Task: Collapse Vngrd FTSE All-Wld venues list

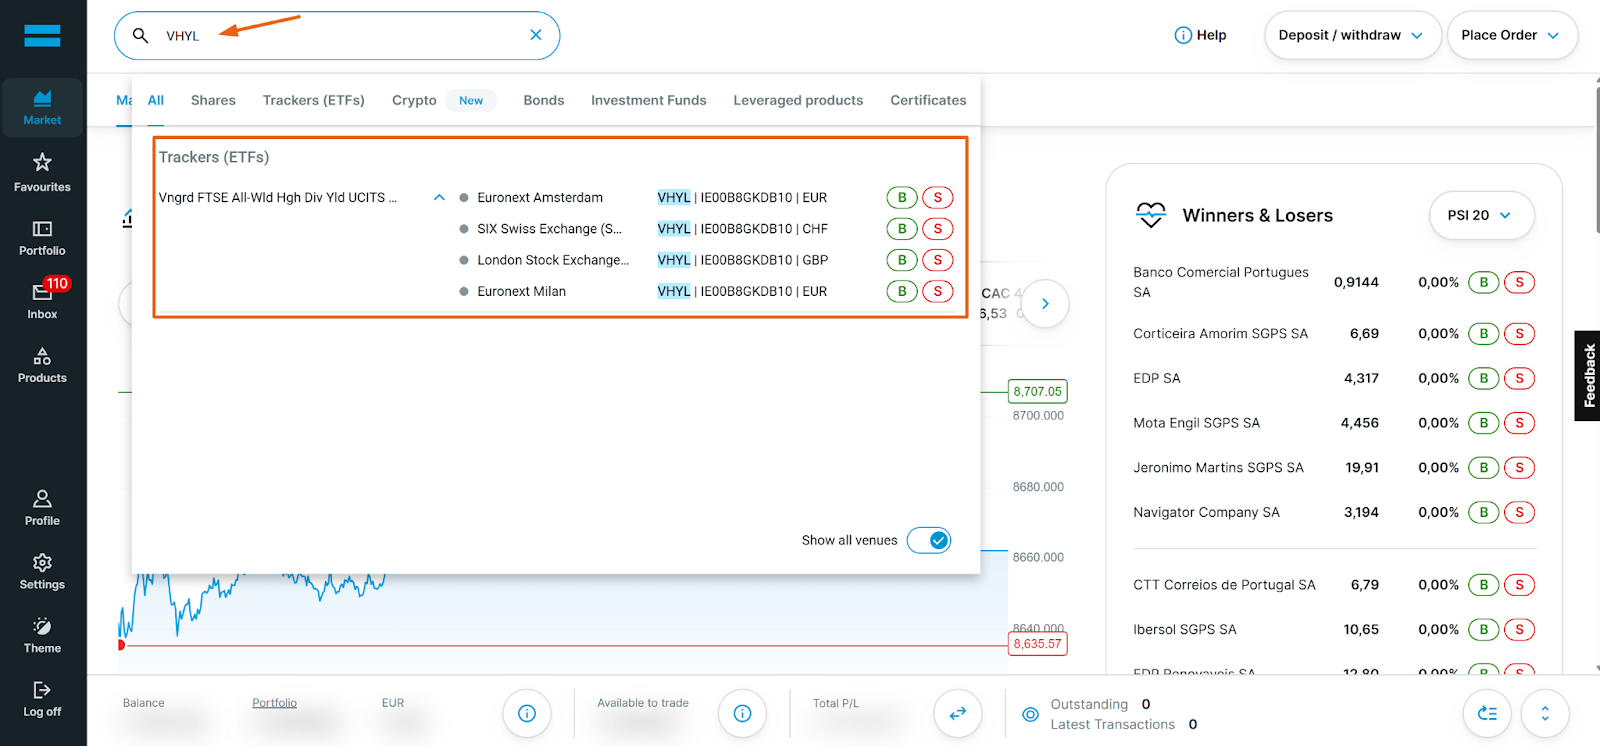Action: 439,198
